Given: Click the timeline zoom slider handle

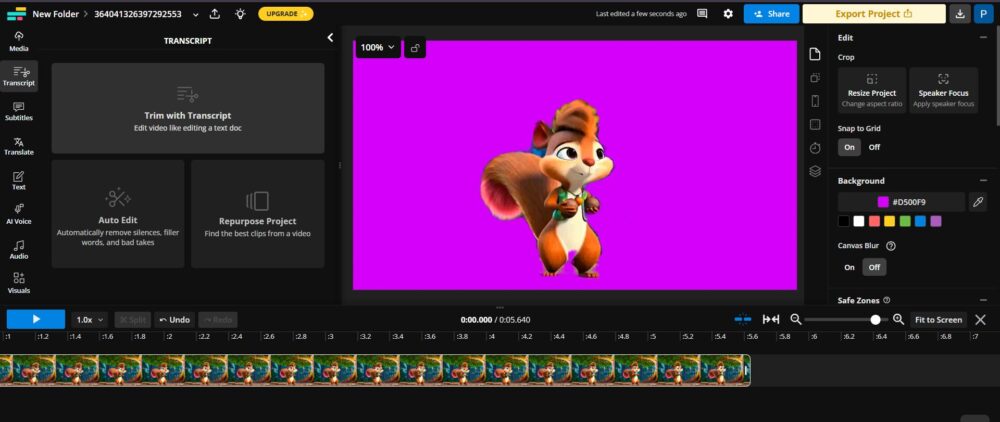Looking at the screenshot, I should (x=876, y=319).
